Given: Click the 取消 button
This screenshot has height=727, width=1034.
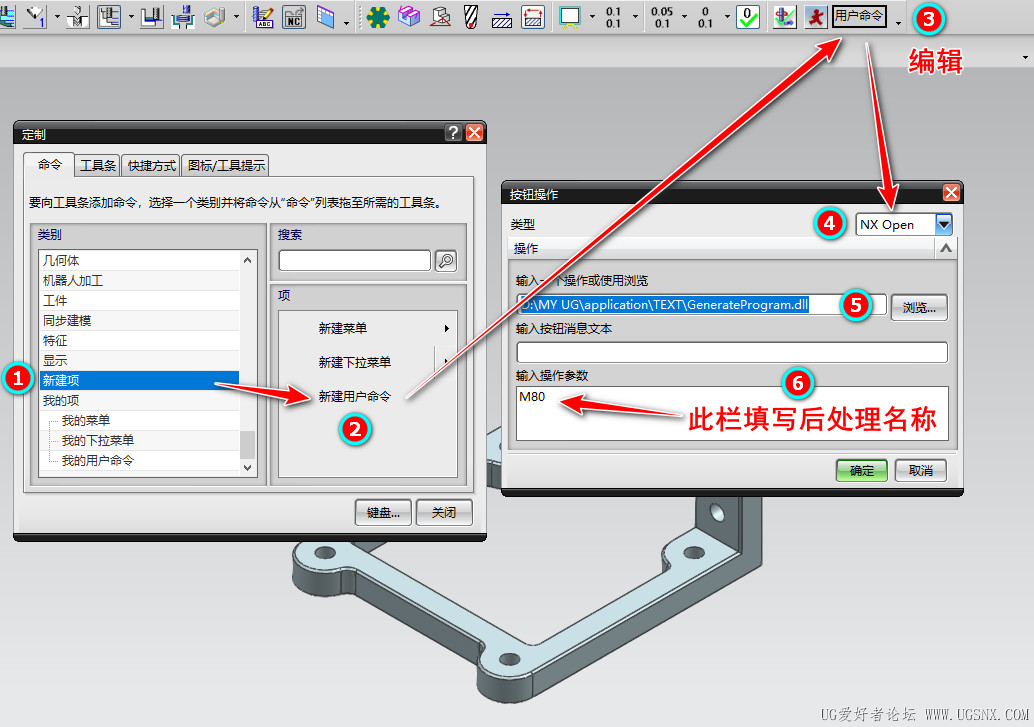Looking at the screenshot, I should point(921,470).
